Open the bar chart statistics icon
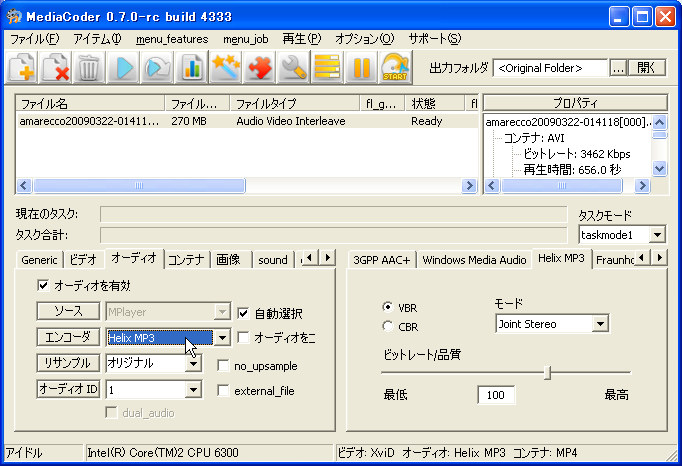 192,68
